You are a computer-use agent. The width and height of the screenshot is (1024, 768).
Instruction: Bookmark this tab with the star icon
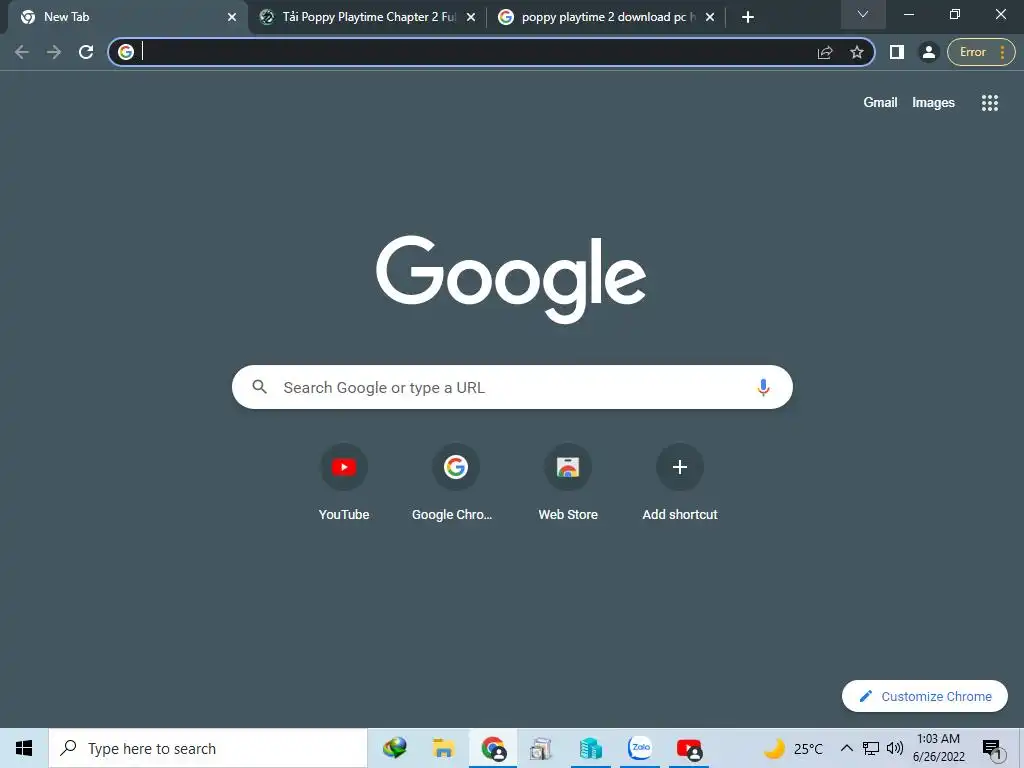[x=857, y=52]
